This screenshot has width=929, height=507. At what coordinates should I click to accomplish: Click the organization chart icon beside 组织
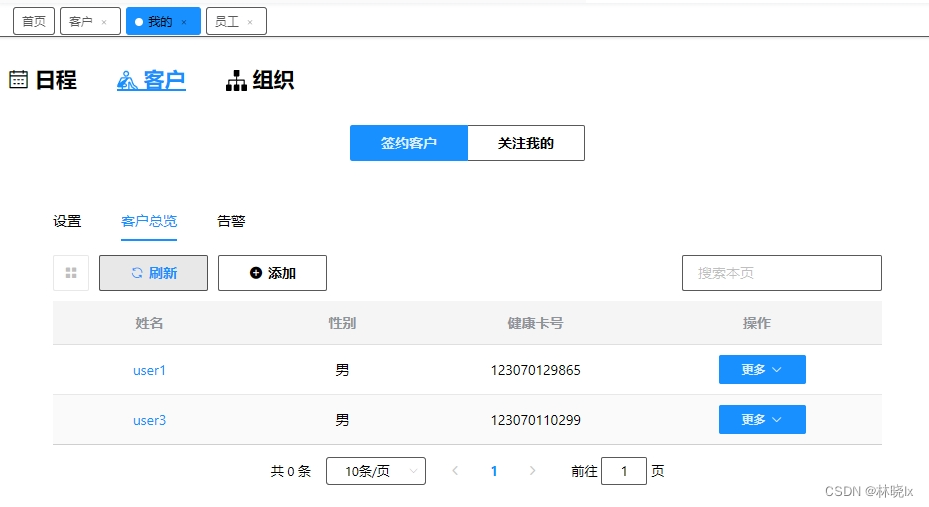point(236,81)
